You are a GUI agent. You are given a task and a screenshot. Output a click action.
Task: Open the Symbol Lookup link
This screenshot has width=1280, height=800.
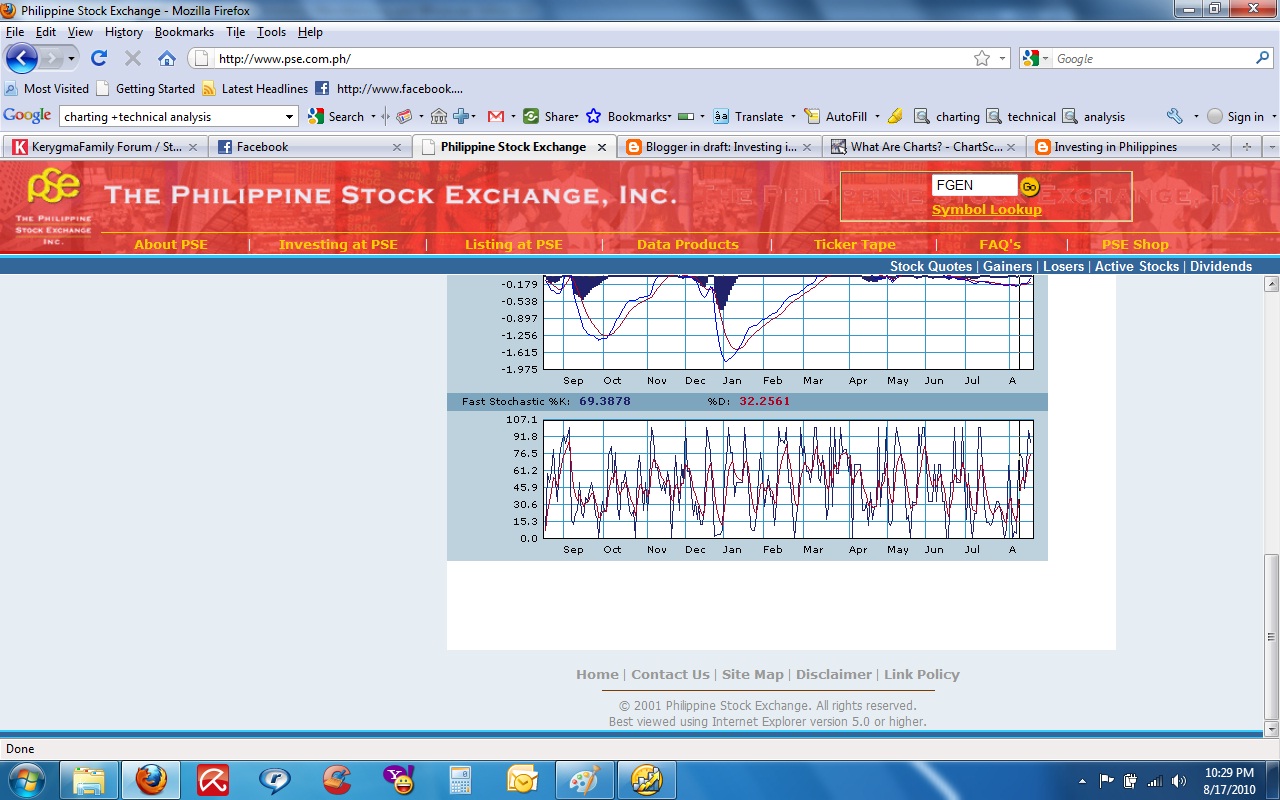tap(986, 209)
